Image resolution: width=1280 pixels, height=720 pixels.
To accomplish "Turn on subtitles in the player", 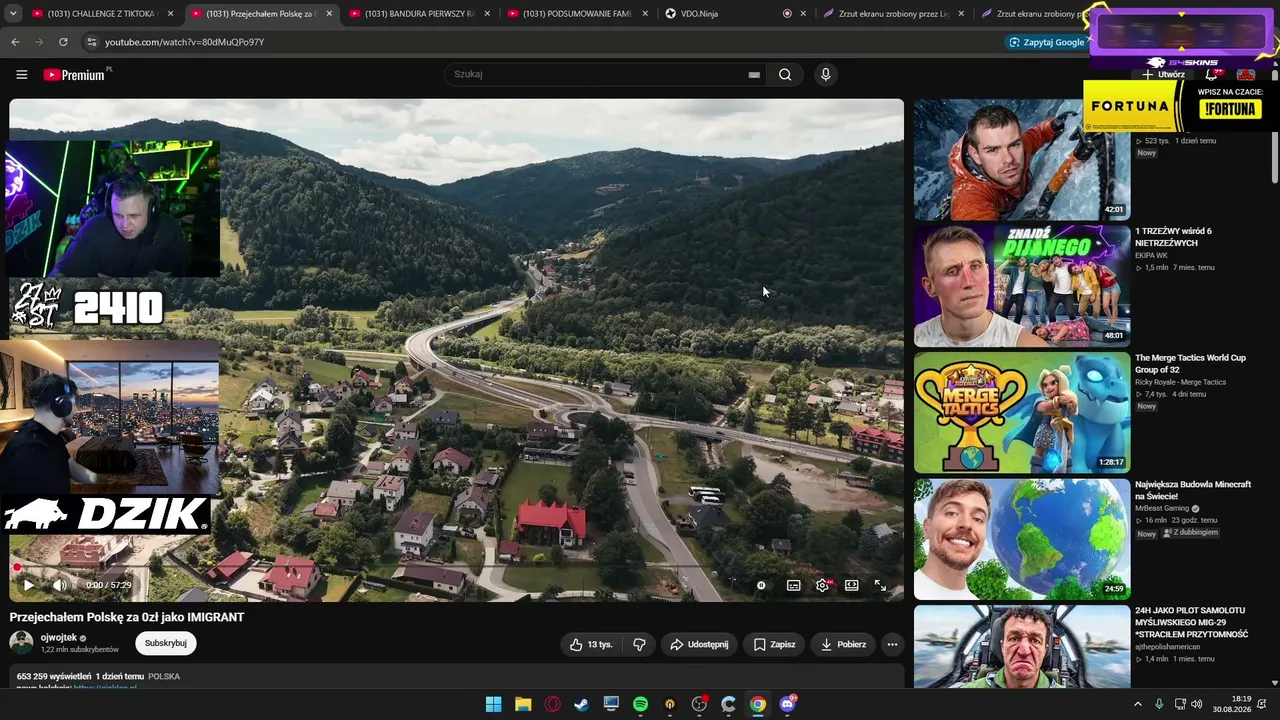I will coord(793,585).
